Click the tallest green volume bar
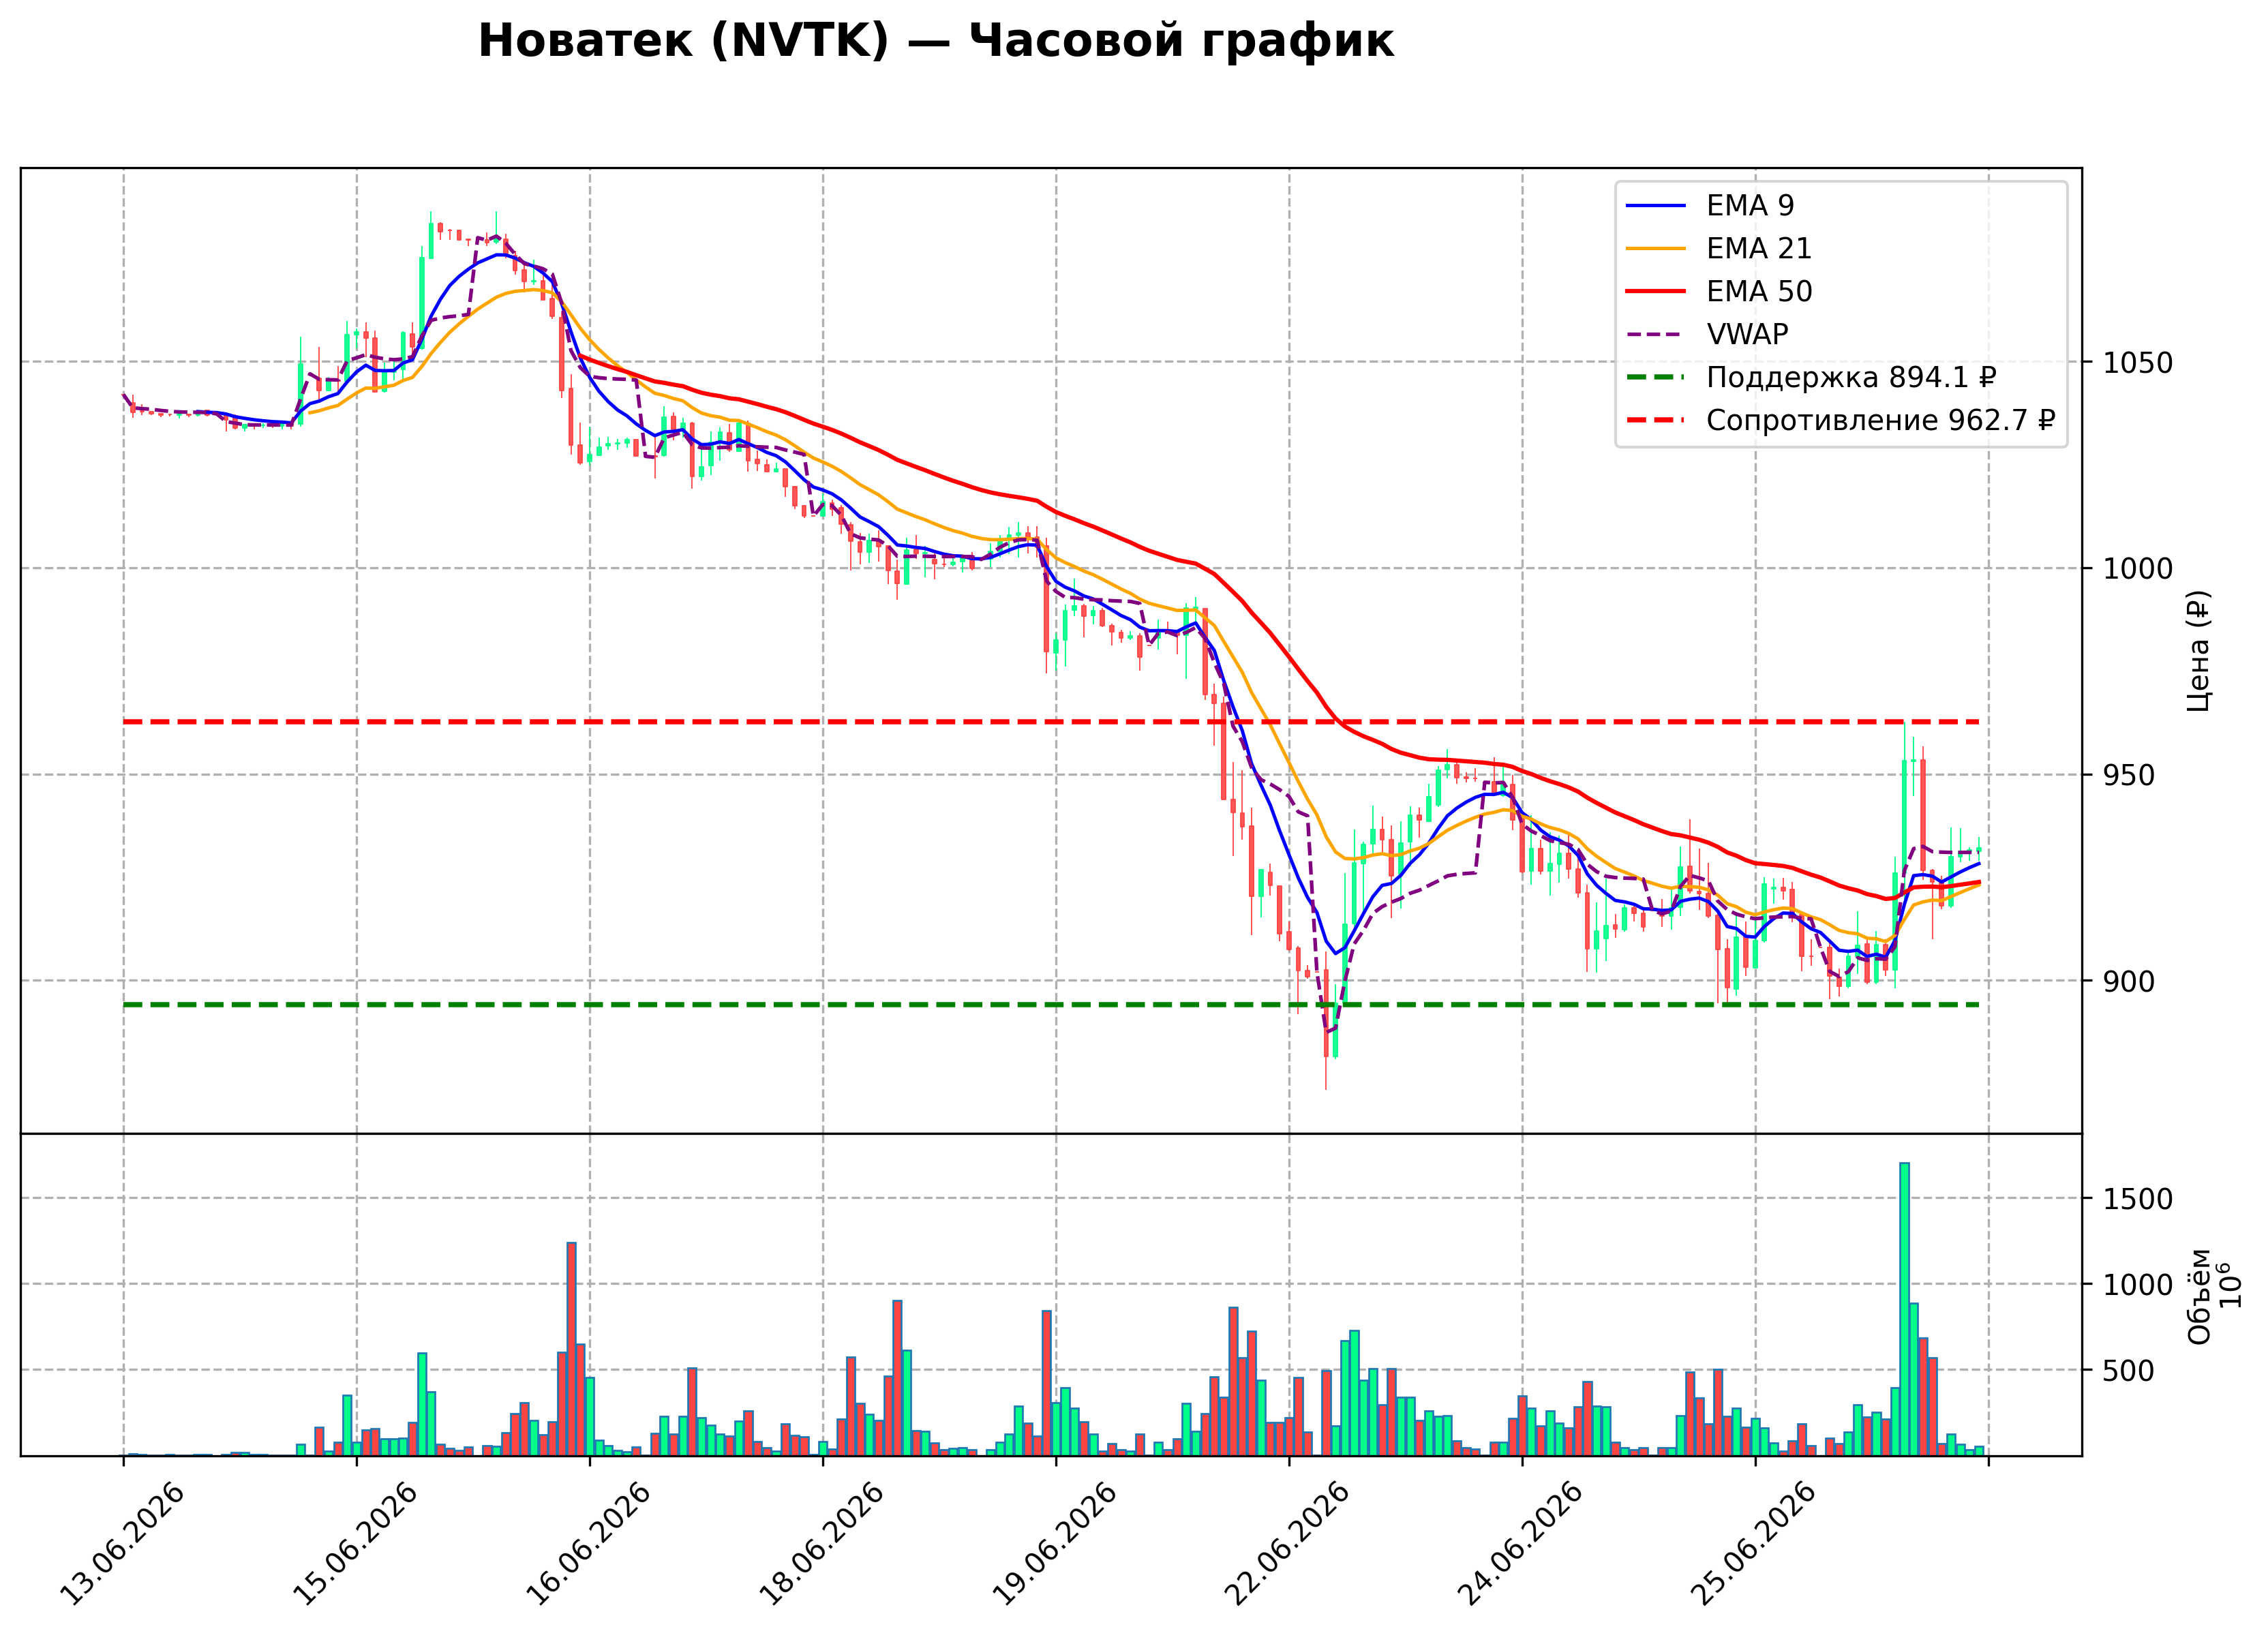The width and height of the screenshot is (2268, 1631). [x=1905, y=1309]
